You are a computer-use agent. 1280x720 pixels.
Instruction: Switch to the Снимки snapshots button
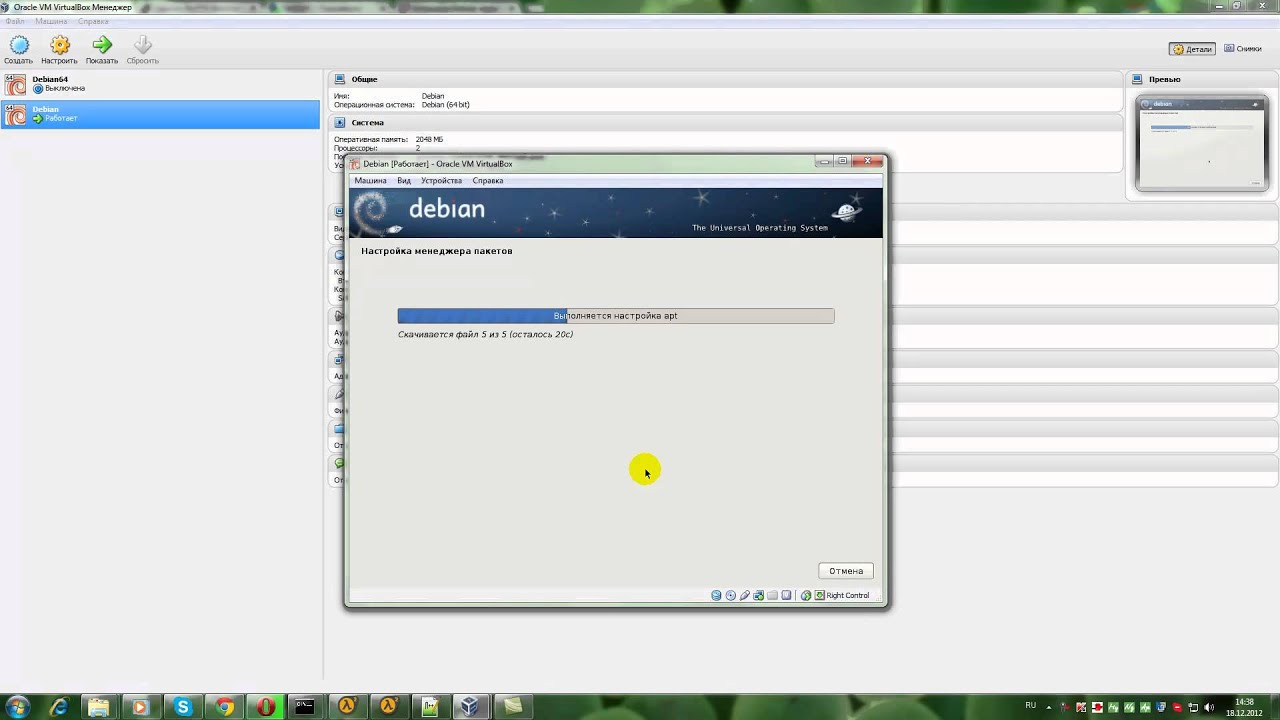[1242, 48]
